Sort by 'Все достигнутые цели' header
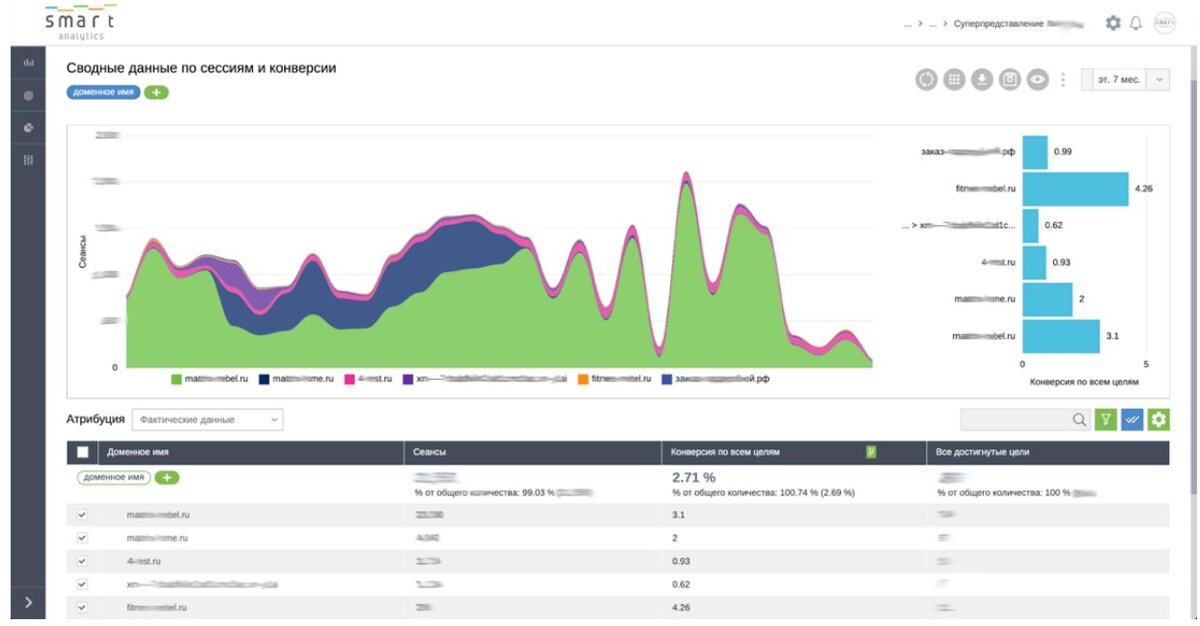 [x=983, y=453]
